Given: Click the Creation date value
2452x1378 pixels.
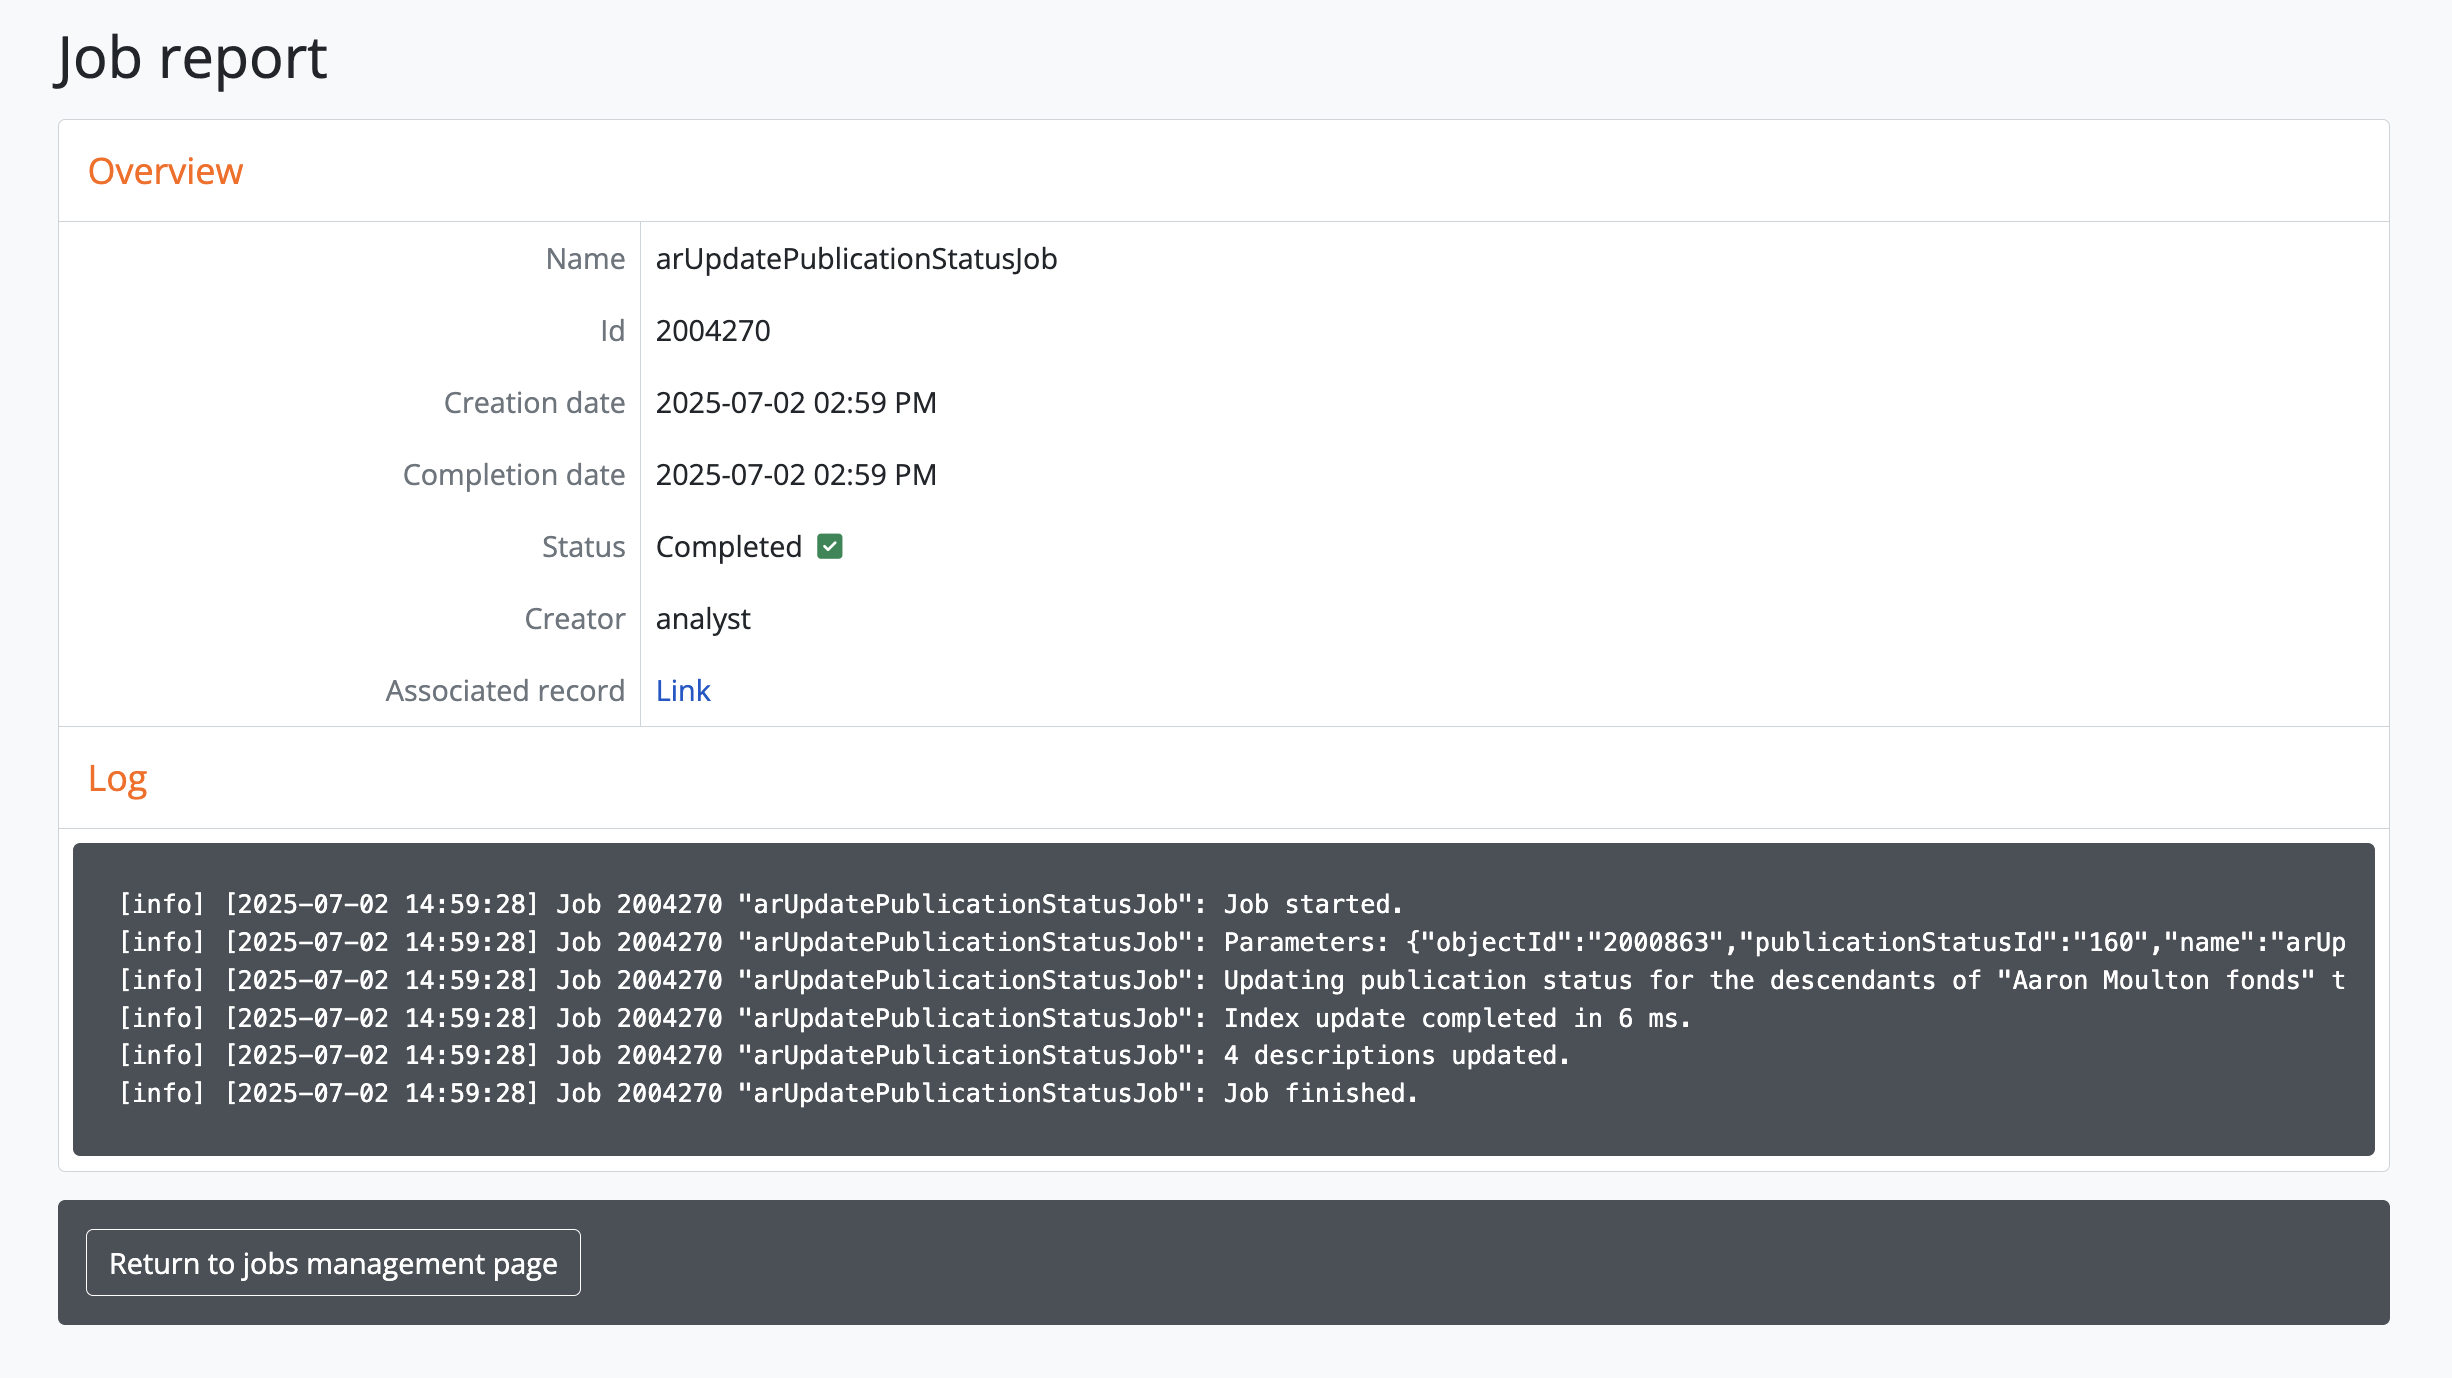Looking at the screenshot, I should point(796,402).
